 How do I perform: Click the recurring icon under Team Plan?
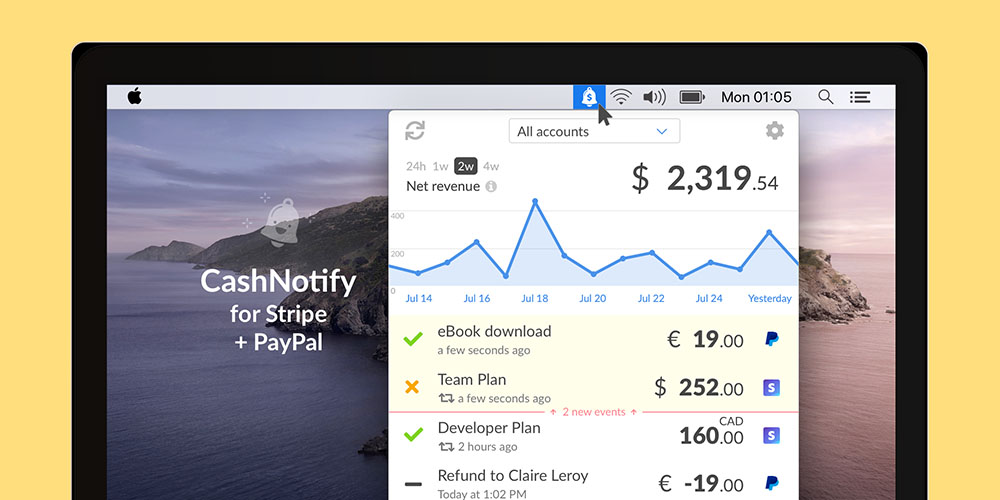(446, 399)
